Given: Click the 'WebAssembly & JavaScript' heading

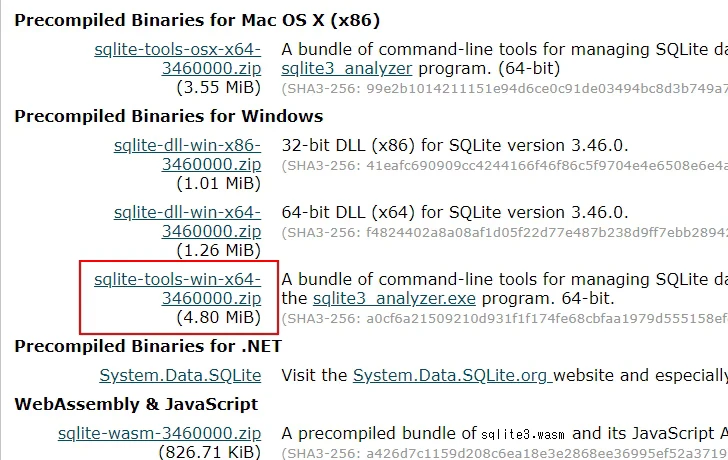Looking at the screenshot, I should [136, 404].
